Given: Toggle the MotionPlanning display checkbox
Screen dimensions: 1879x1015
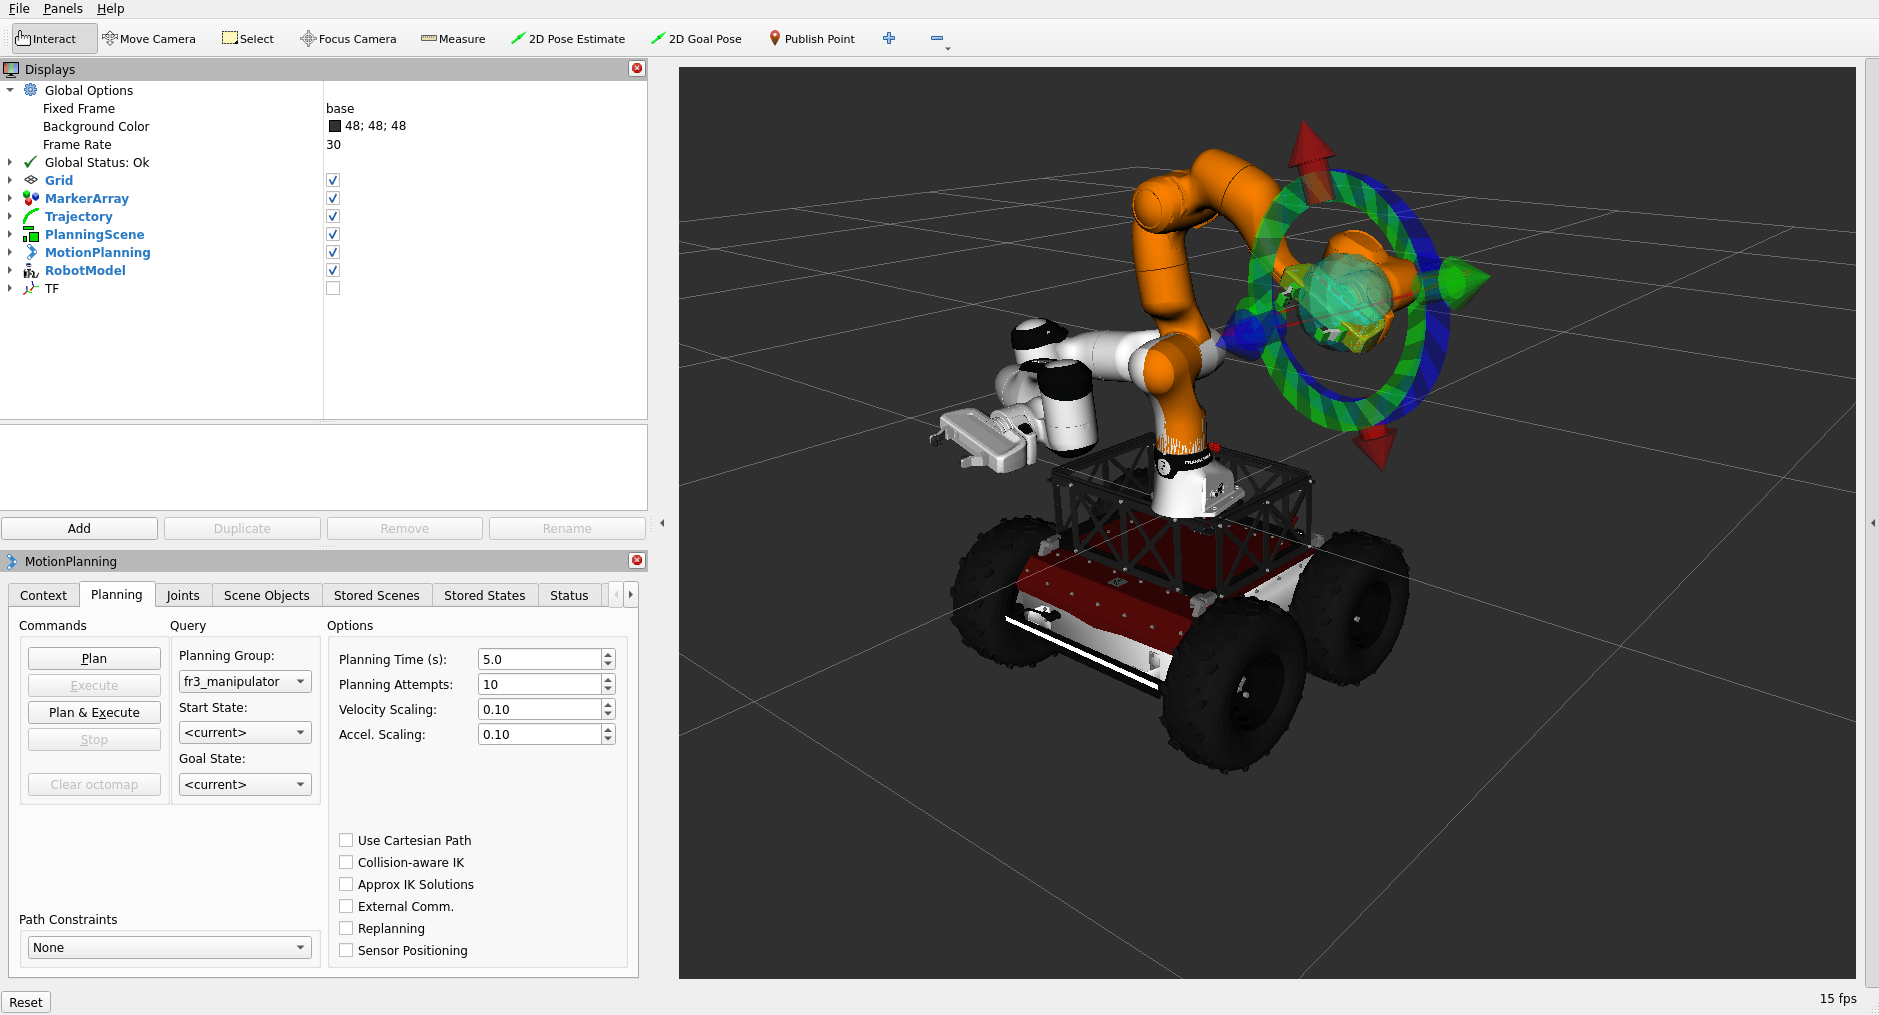Looking at the screenshot, I should coord(333,252).
